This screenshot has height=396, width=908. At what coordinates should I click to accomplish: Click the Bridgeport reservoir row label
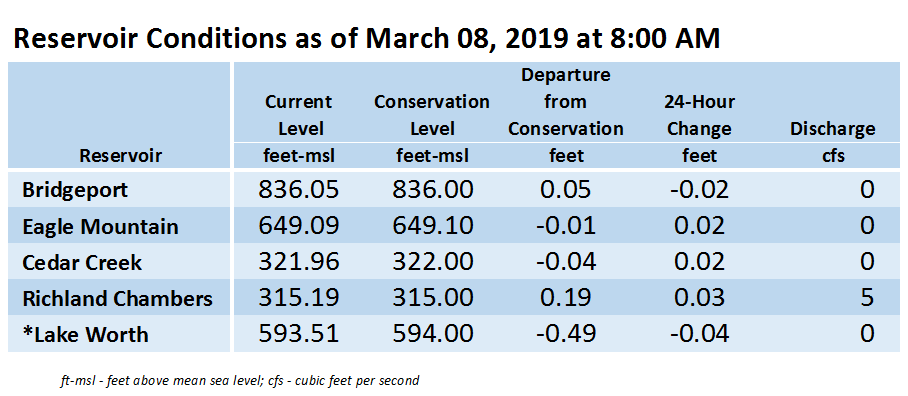75,190
